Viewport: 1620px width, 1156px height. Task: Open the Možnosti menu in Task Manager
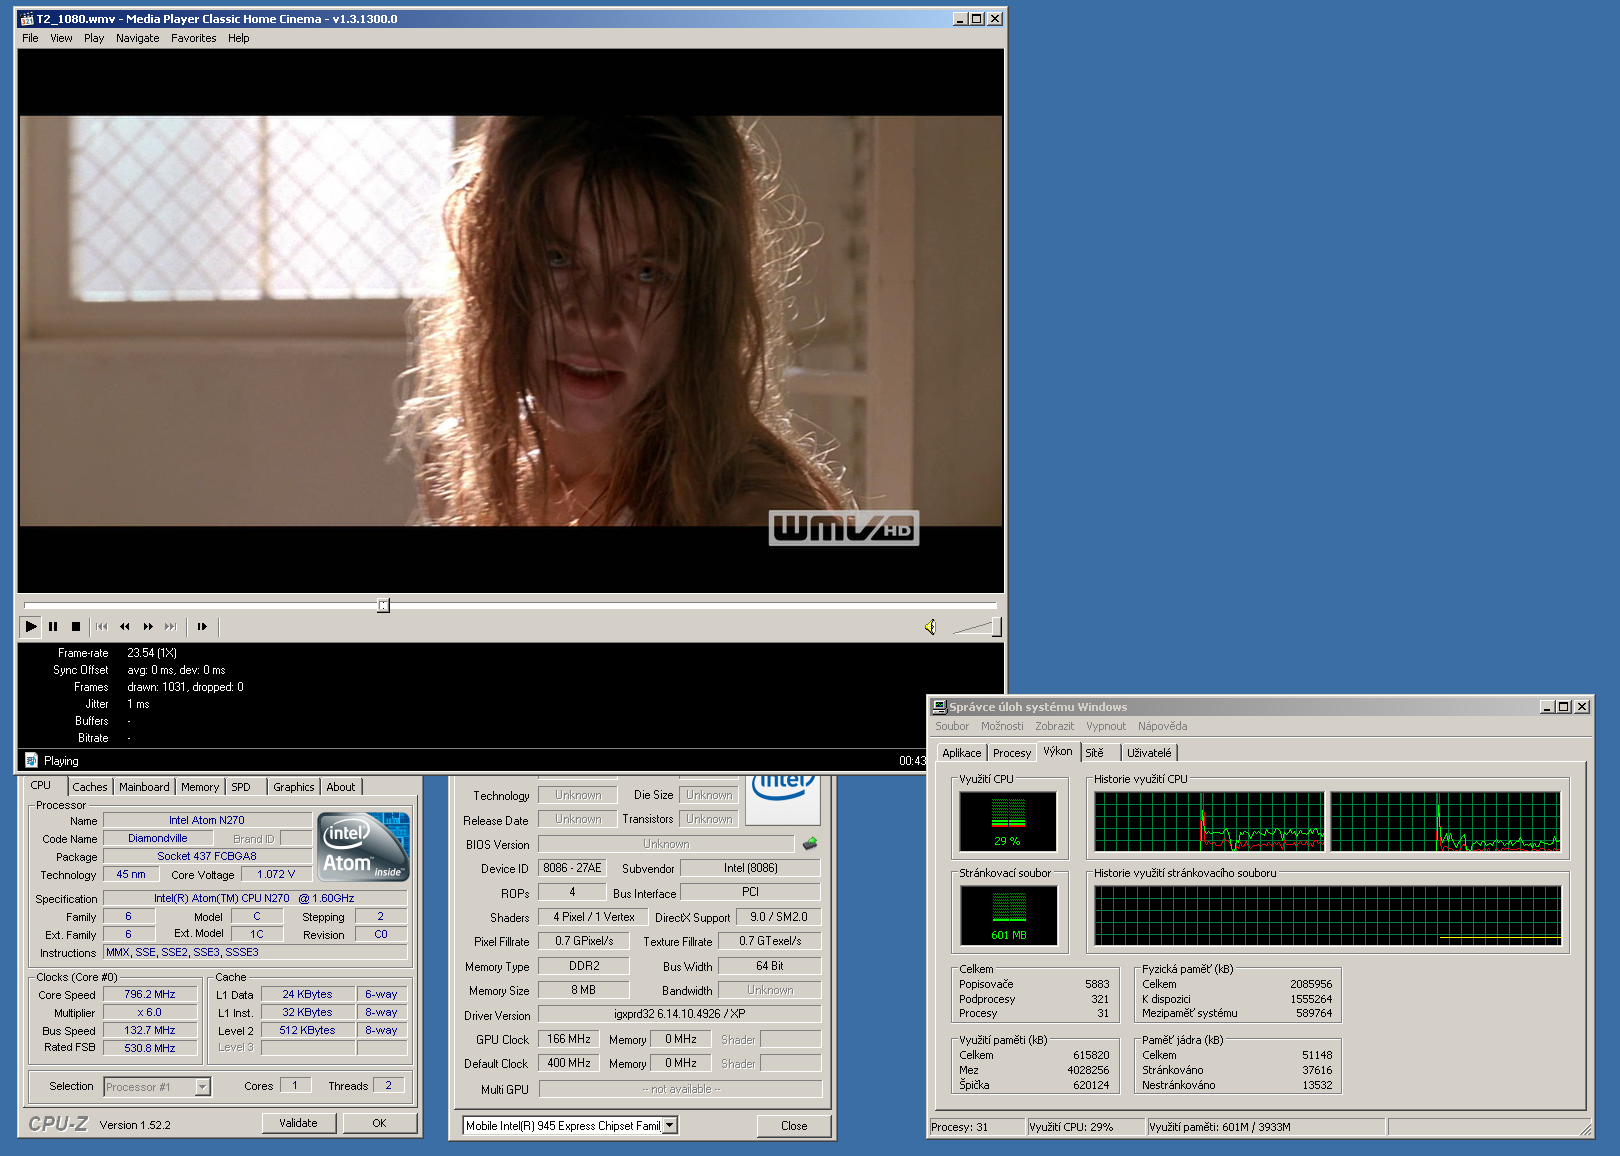point(1002,726)
